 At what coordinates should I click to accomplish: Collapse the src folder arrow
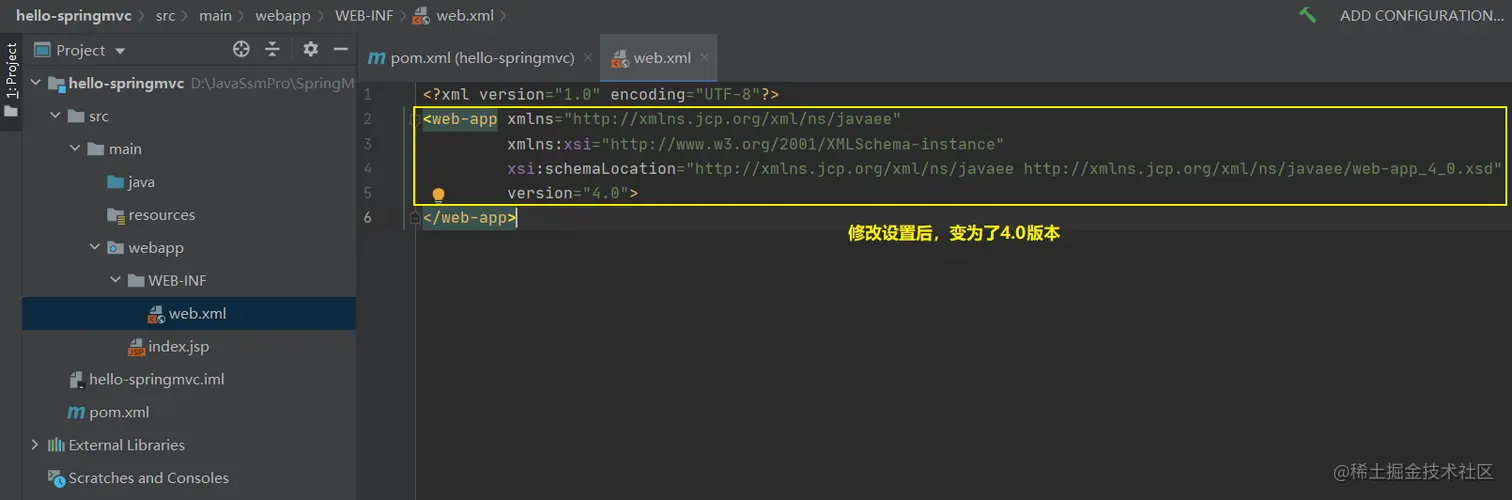click(56, 117)
